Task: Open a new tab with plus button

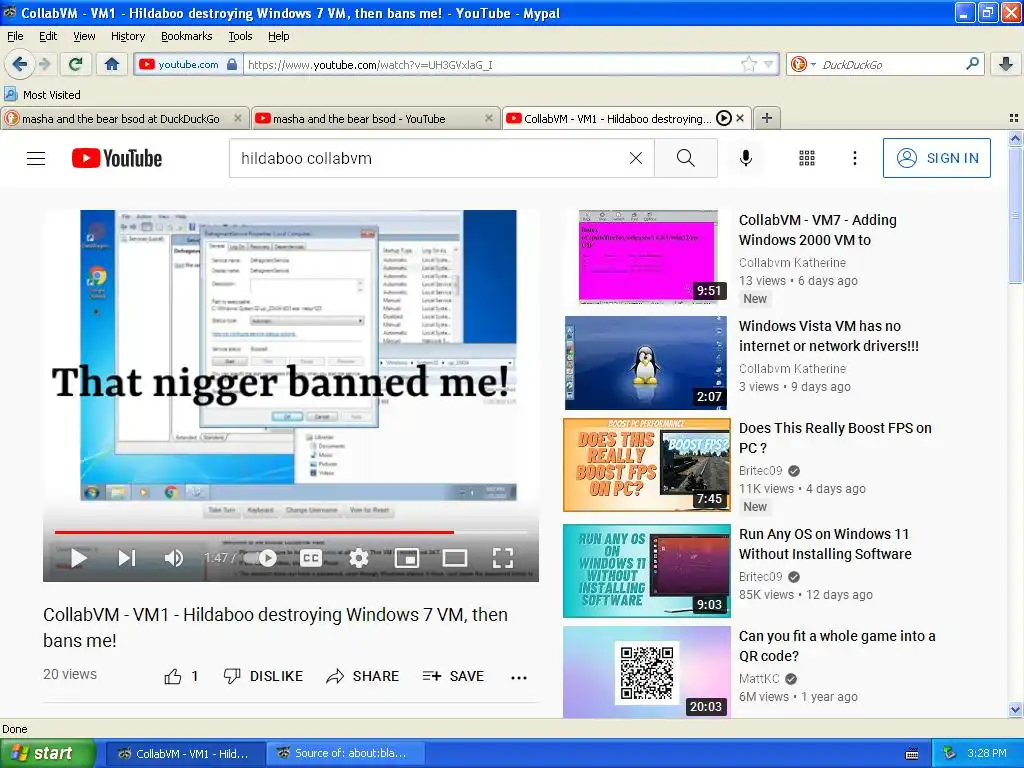Action: pos(767,118)
